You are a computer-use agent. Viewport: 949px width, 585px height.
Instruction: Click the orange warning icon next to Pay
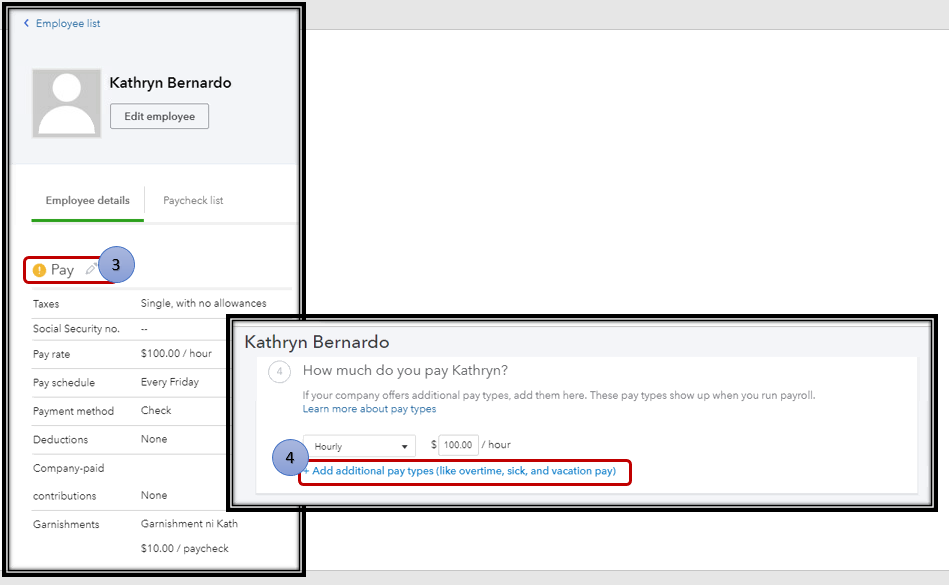tap(39, 270)
